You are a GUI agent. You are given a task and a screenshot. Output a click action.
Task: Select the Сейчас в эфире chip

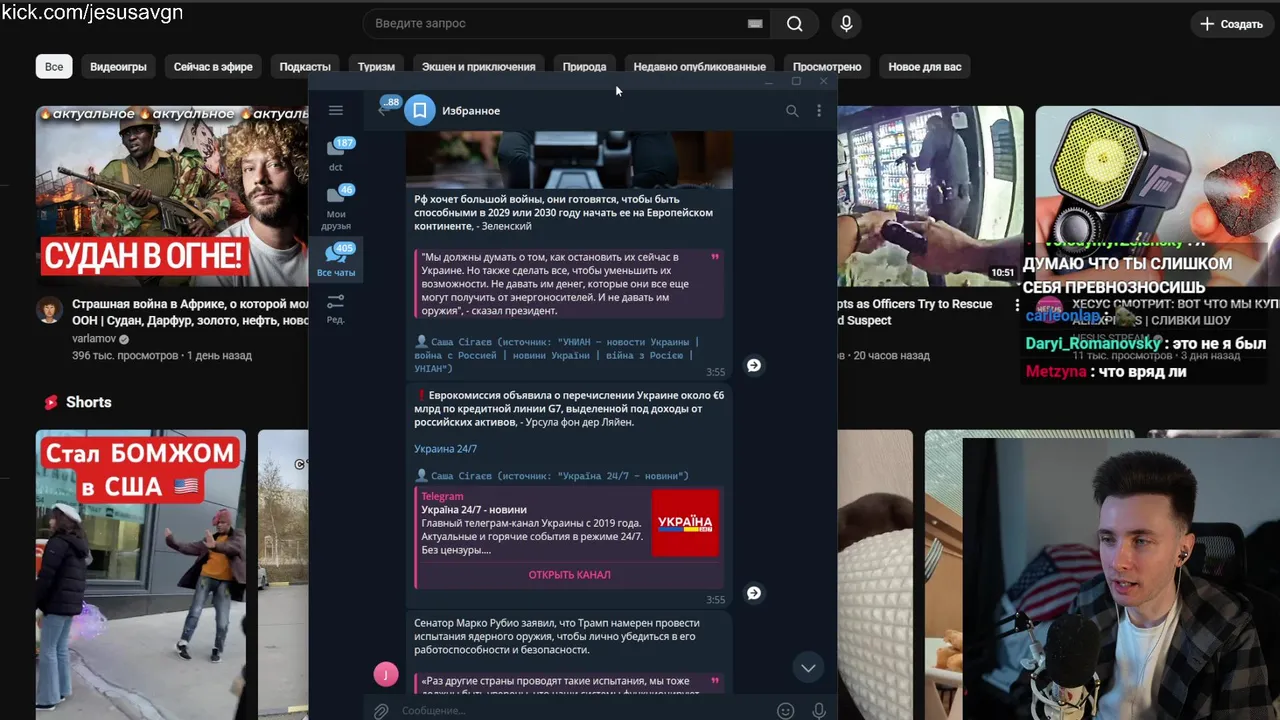(213, 66)
